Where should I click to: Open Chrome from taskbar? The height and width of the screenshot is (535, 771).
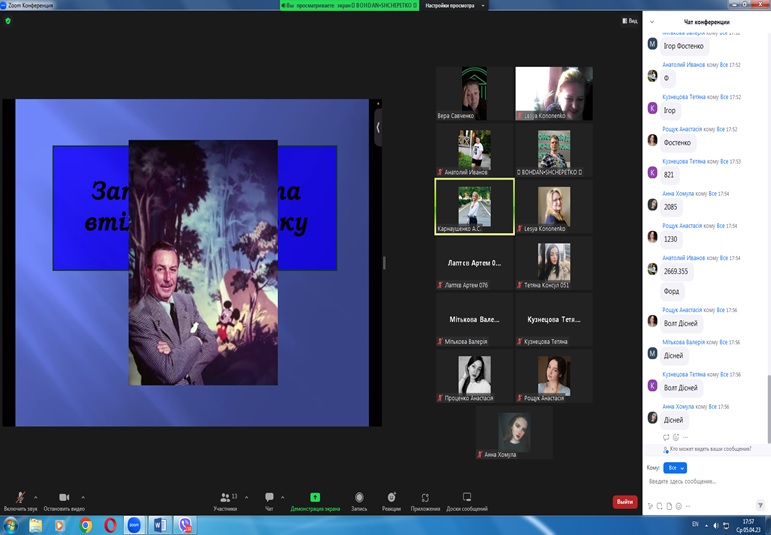click(86, 525)
